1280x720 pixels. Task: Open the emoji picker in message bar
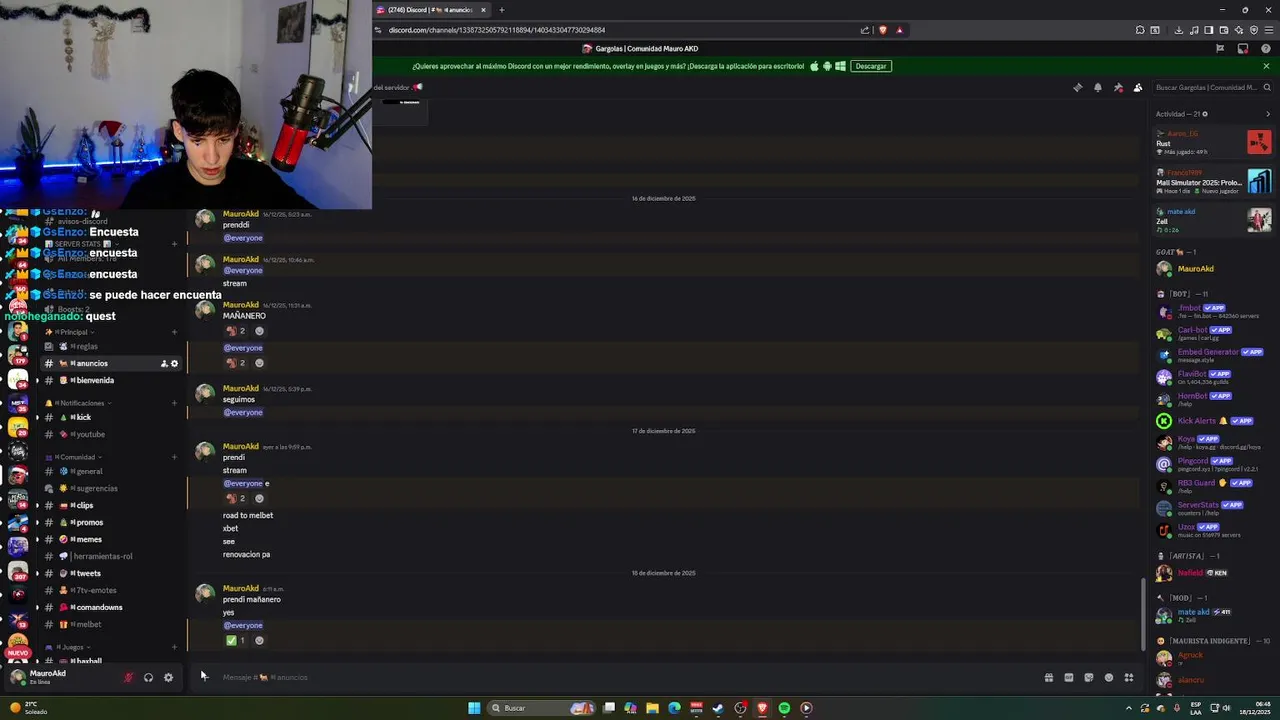click(1109, 677)
